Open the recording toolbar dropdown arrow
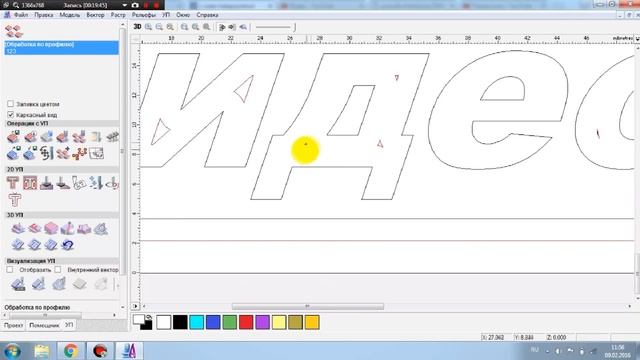Viewport: 640px width, 360px height. 125,5
